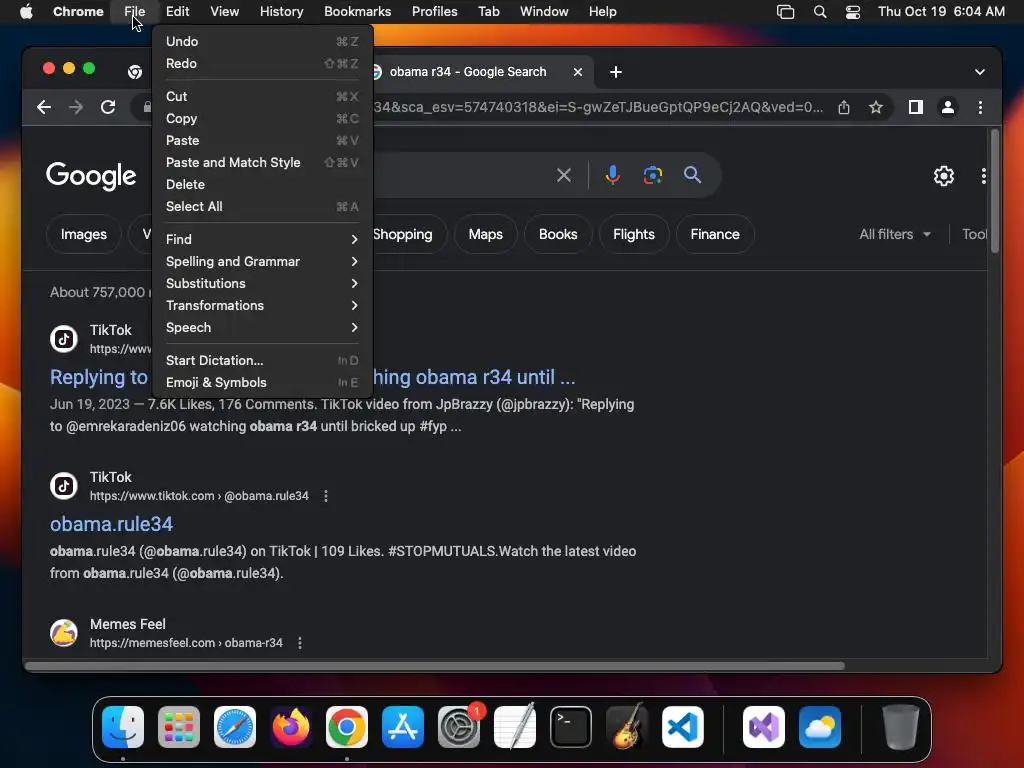The image size is (1024, 768).
Task: Filter results by Finance
Action: coord(714,234)
